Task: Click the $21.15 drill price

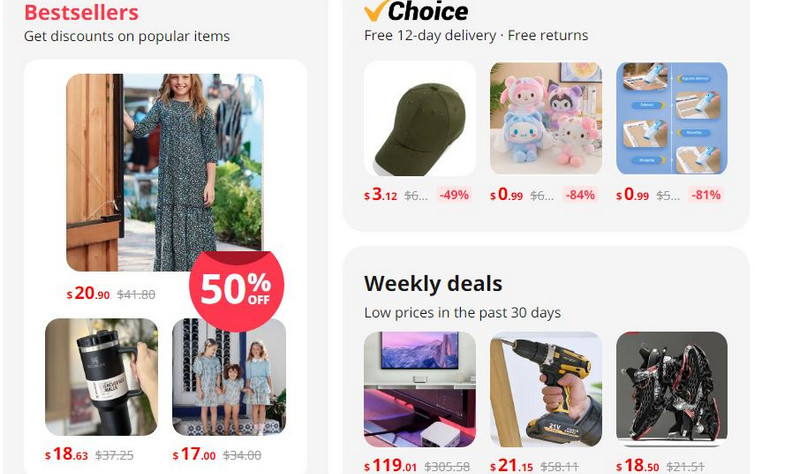Action: pyautogui.click(x=512, y=466)
